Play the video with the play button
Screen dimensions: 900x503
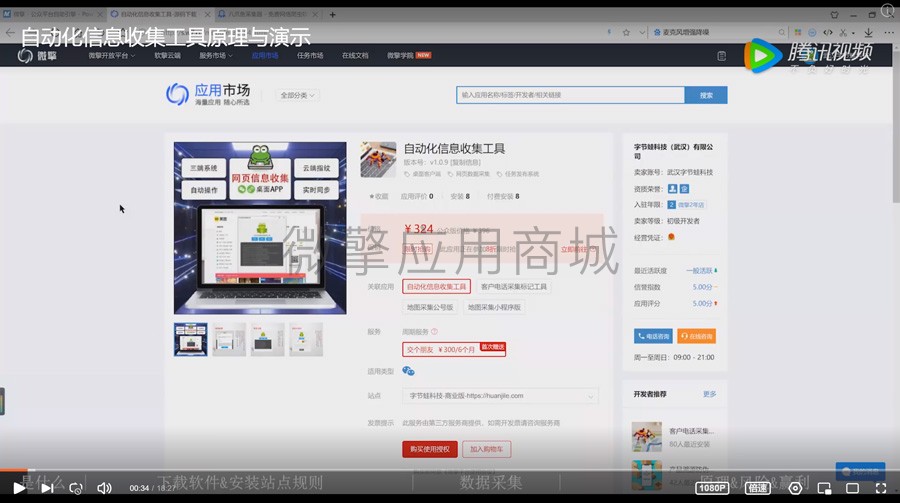(19, 487)
